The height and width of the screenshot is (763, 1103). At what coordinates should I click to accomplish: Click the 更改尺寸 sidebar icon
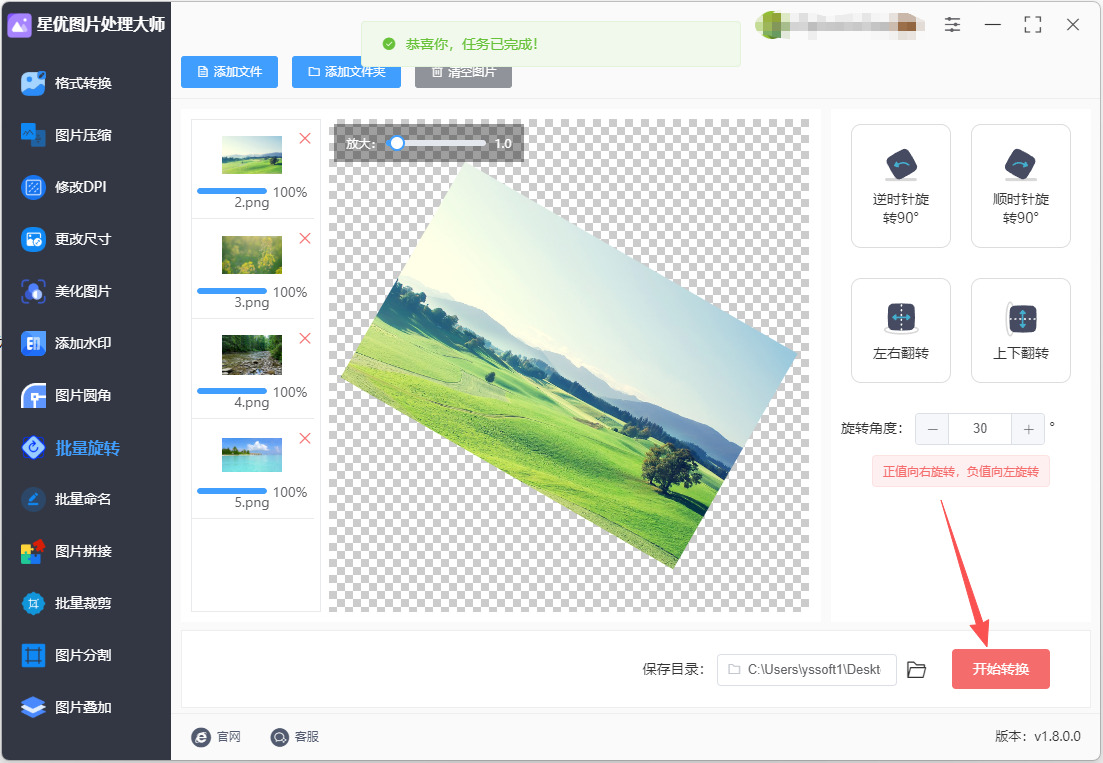coord(33,239)
